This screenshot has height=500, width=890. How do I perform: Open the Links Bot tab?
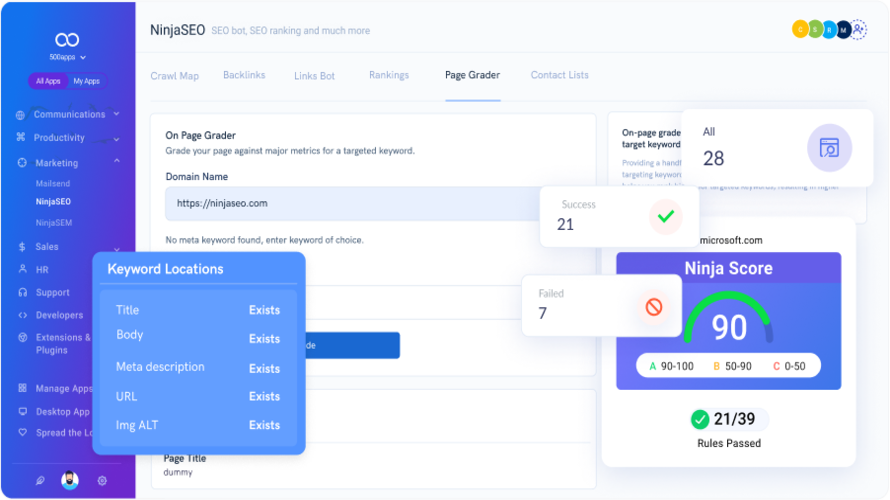314,76
